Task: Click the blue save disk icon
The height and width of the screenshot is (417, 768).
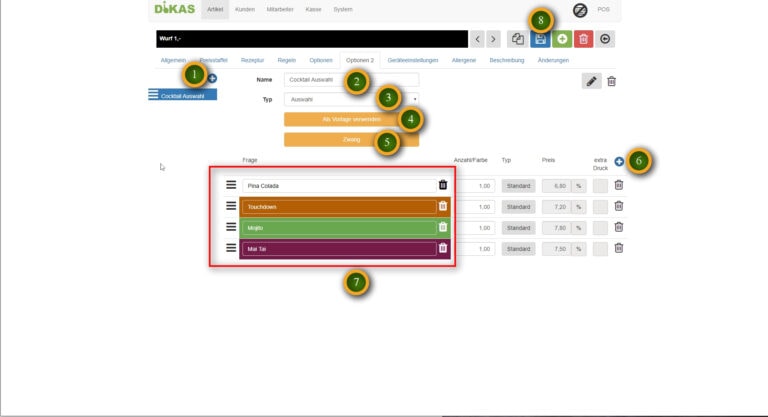Action: 540,39
